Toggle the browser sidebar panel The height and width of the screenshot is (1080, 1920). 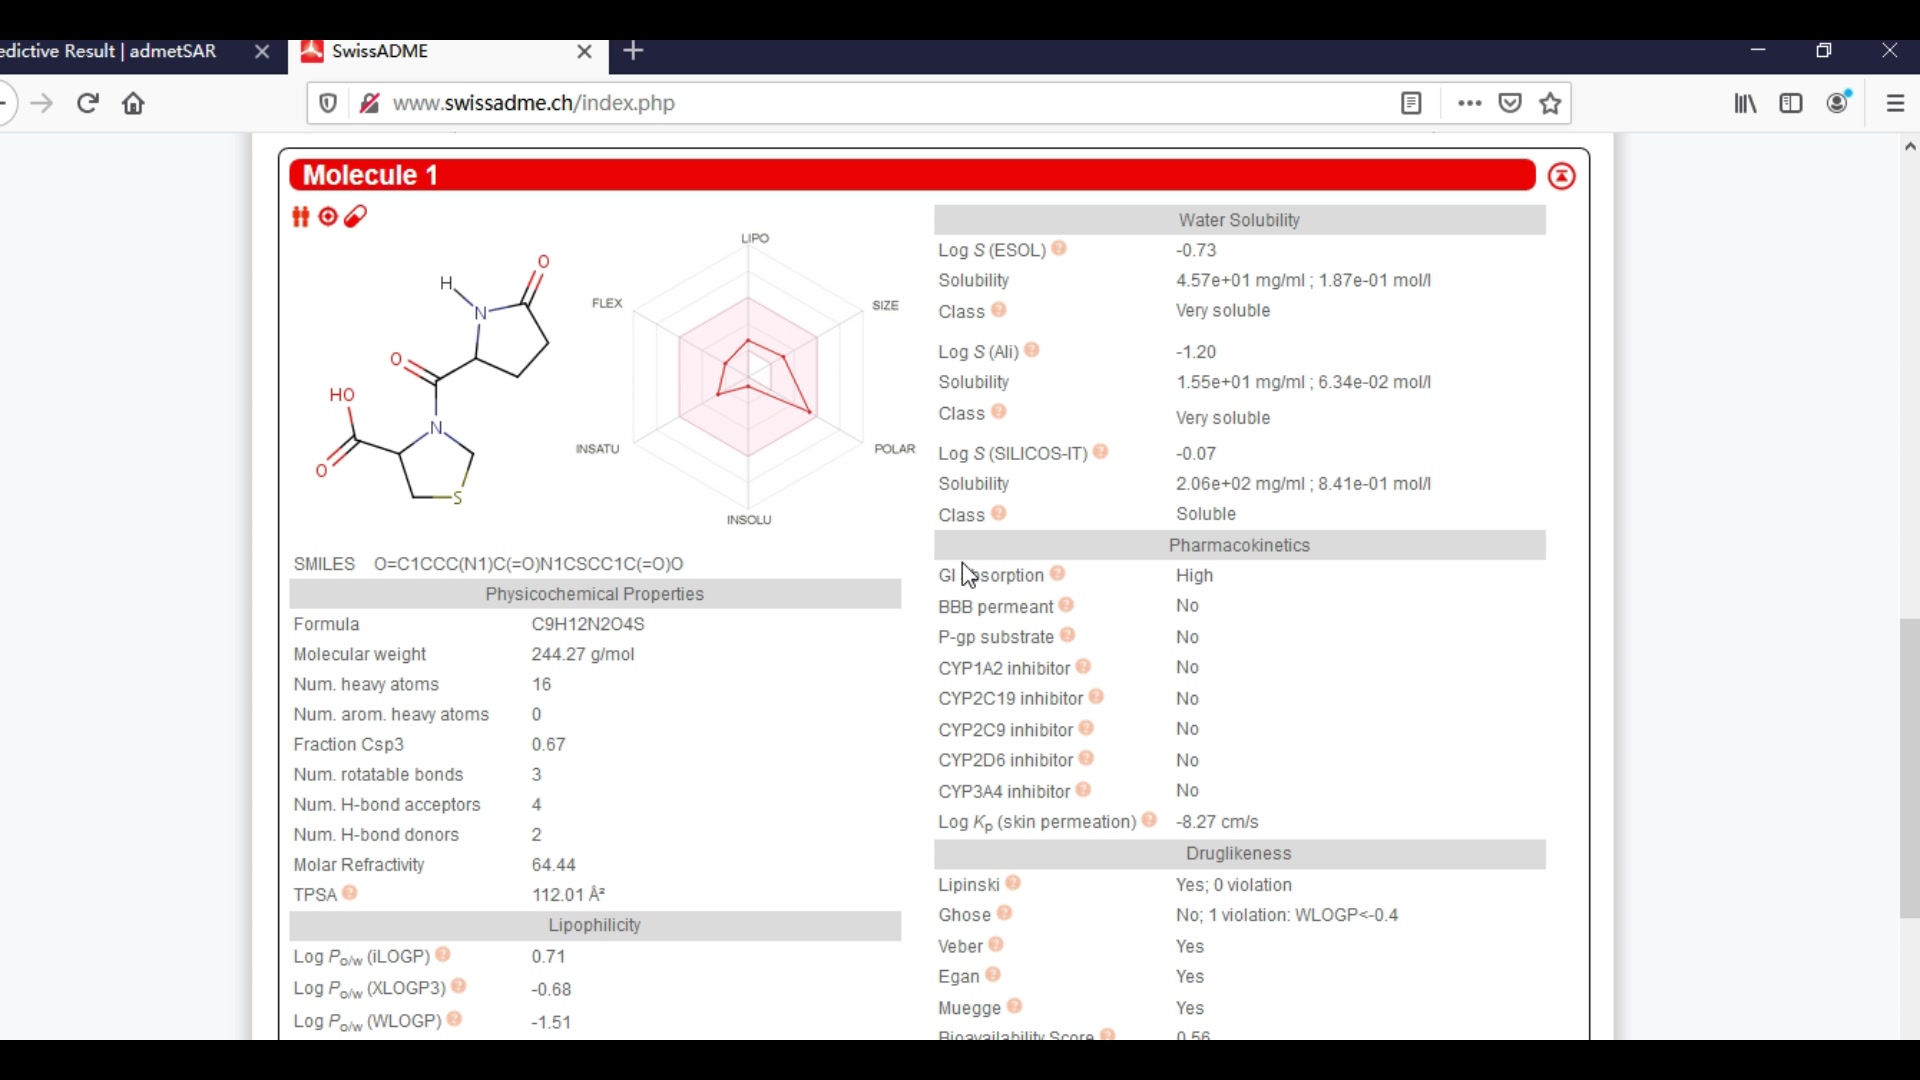(1791, 103)
